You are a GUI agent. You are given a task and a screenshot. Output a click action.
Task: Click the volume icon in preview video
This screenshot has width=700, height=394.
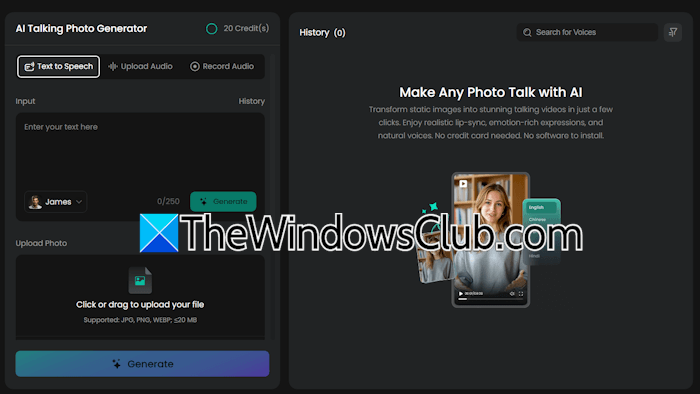tap(512, 294)
